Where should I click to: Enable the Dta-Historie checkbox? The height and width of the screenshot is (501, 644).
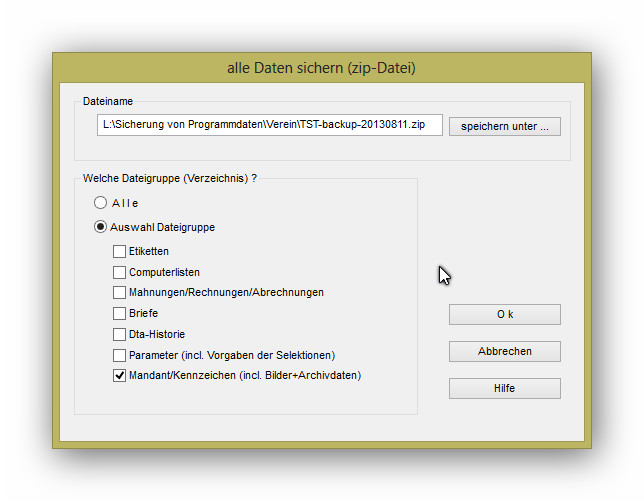pyautogui.click(x=120, y=334)
